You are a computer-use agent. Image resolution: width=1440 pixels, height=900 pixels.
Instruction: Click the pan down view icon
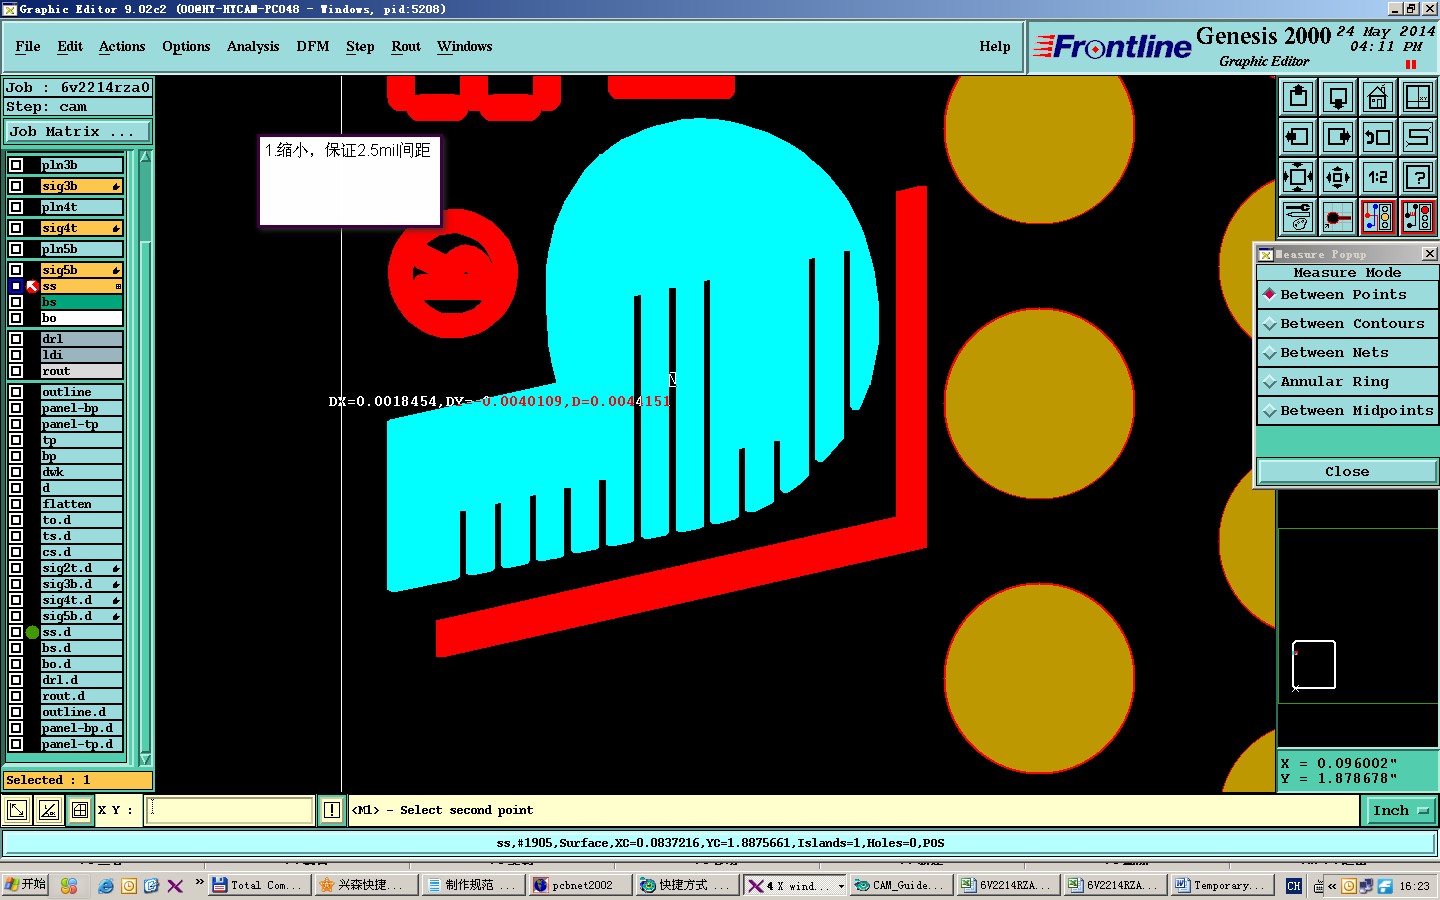point(1338,97)
